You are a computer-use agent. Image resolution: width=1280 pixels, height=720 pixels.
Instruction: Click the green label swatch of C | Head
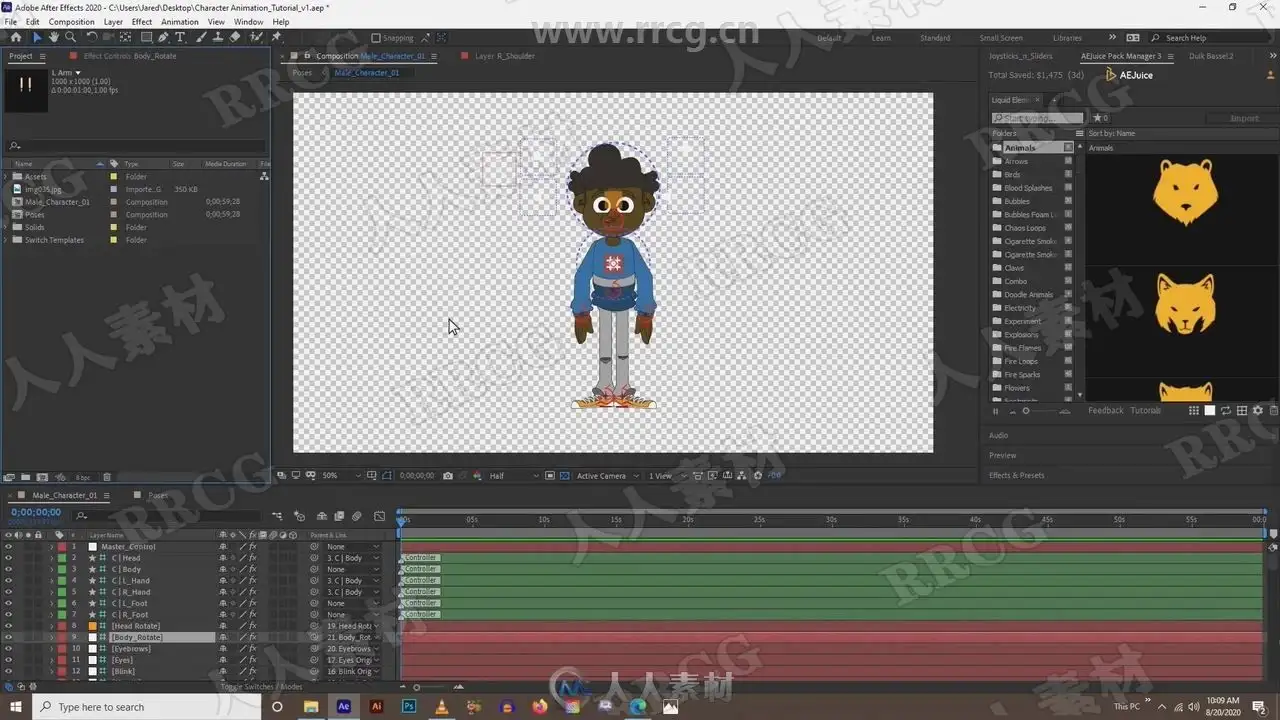[62, 558]
